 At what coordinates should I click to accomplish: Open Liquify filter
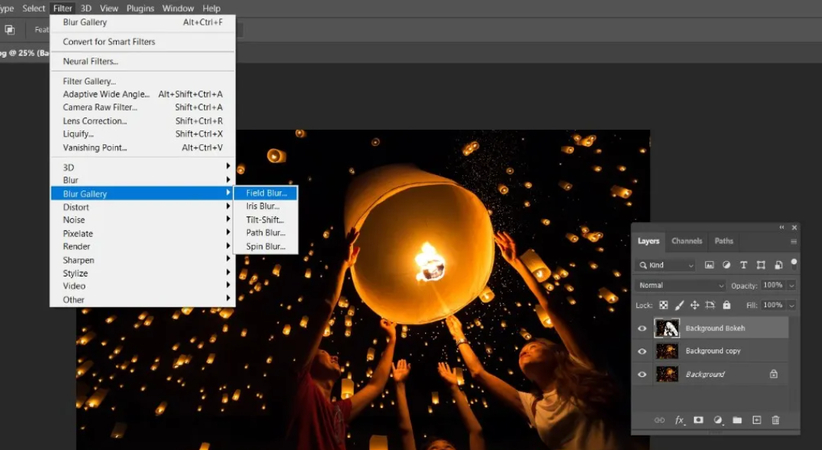point(143,134)
